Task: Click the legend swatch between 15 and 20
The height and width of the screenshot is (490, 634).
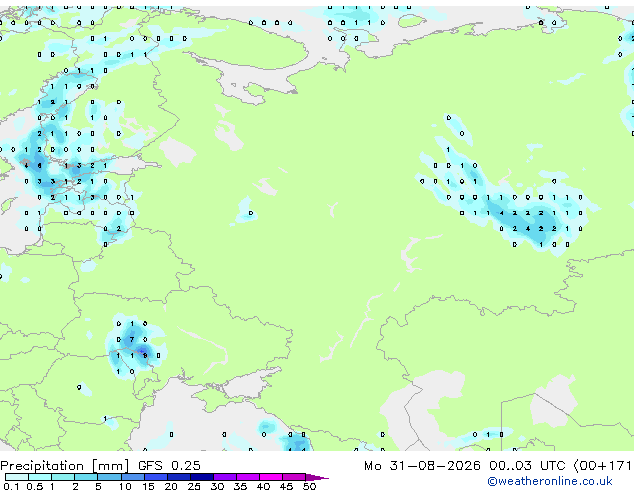Action: click(156, 477)
